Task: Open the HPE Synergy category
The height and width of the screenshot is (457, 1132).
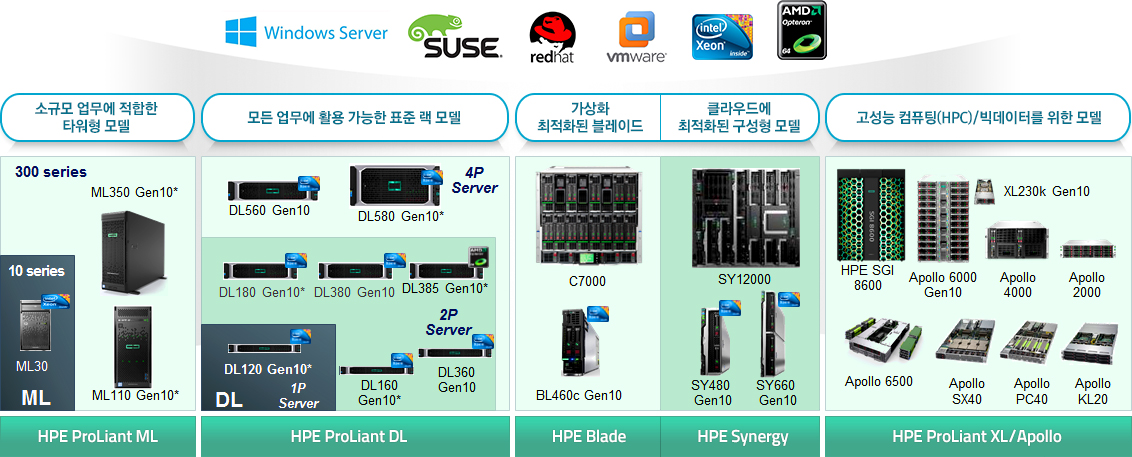Action: 742,436
